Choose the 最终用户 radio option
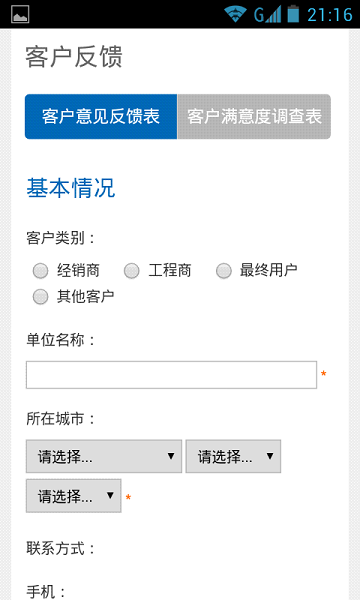 224,271
